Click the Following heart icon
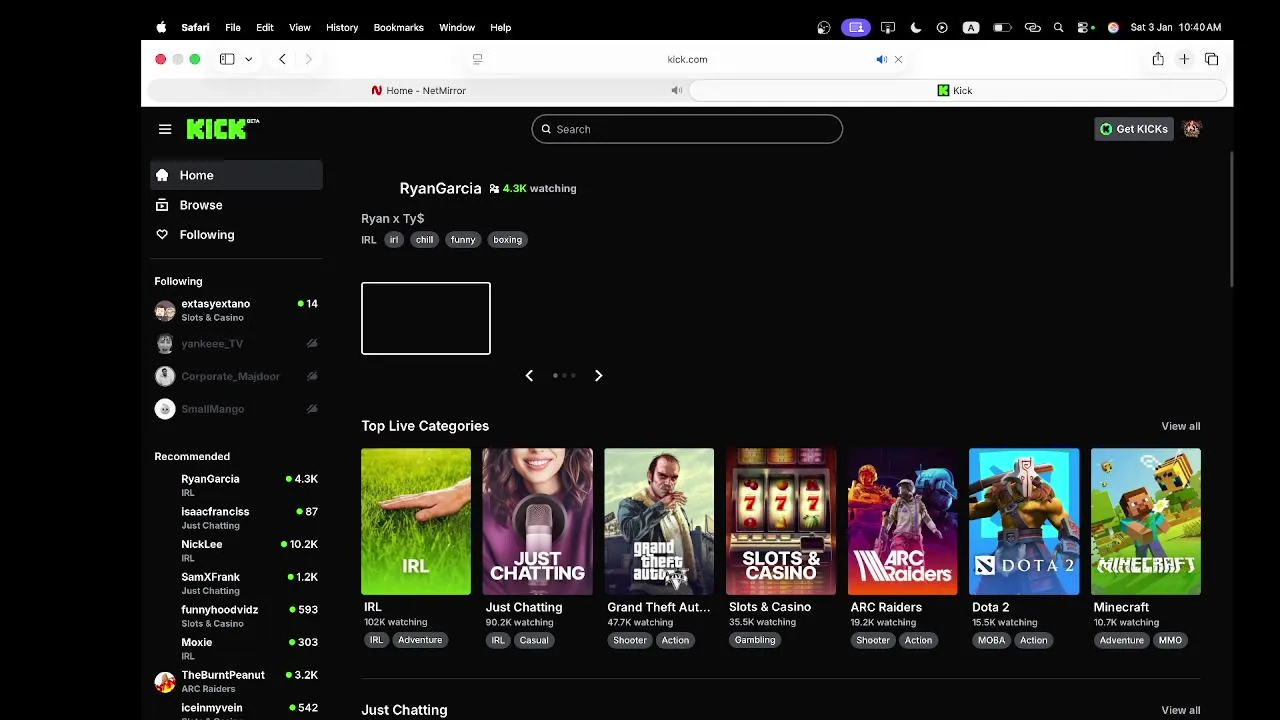The width and height of the screenshot is (1280, 720). pos(162,235)
